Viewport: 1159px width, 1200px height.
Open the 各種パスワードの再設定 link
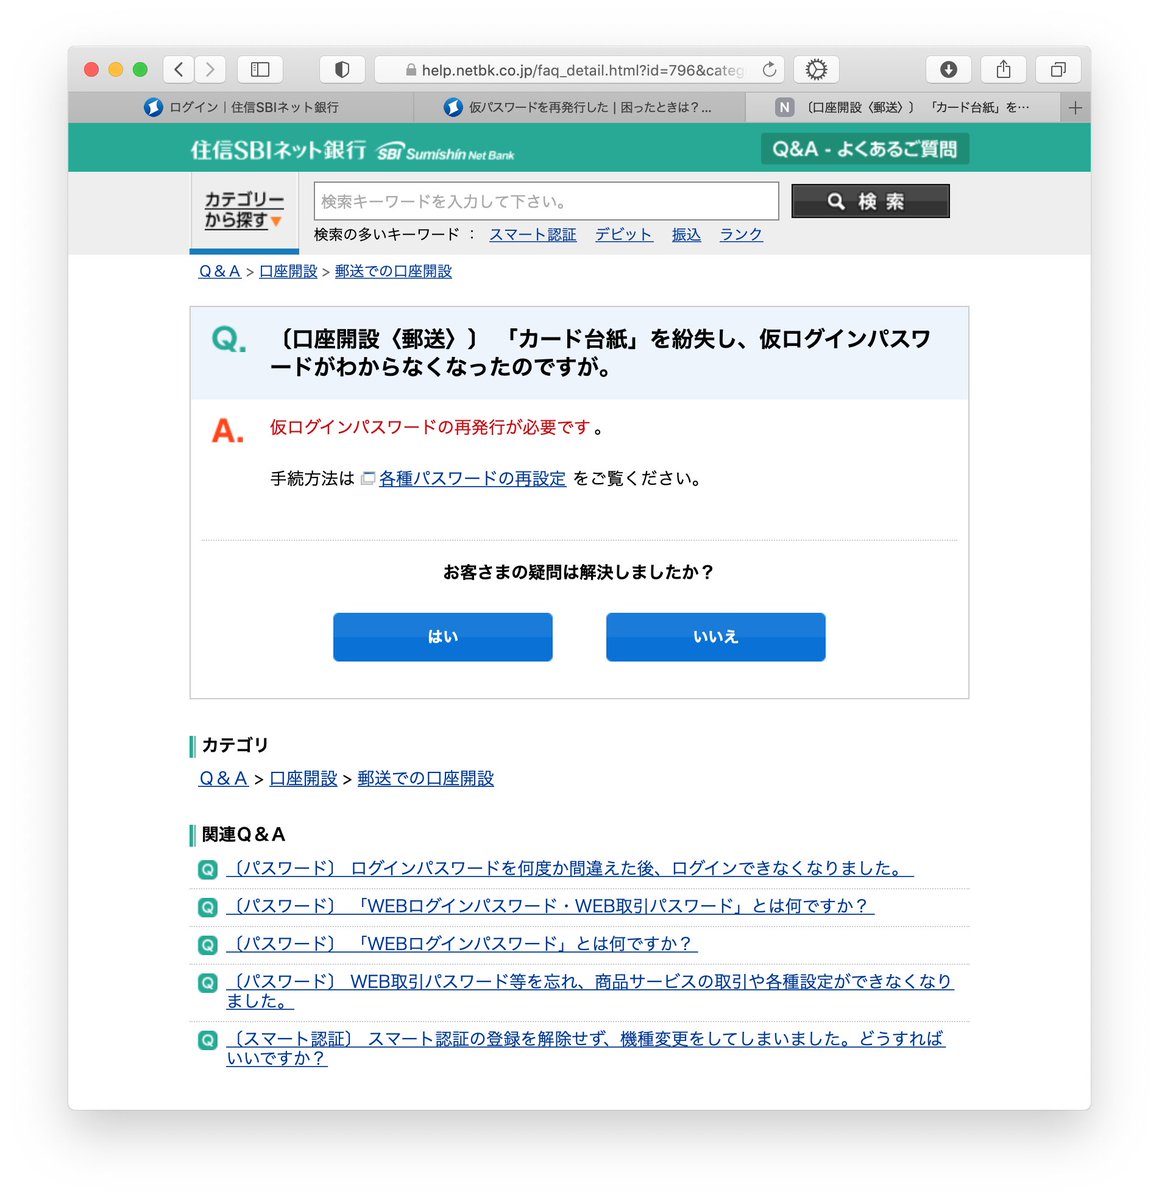(471, 478)
